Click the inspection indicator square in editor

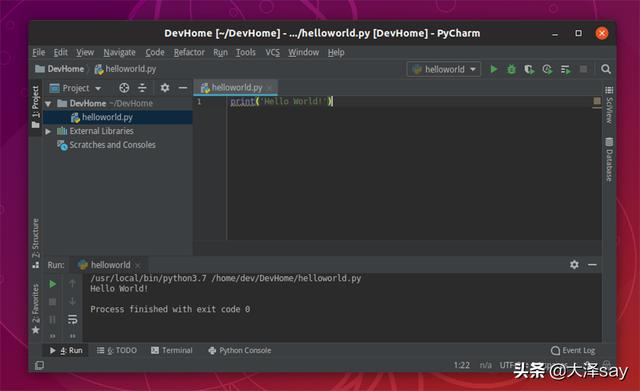point(597,101)
